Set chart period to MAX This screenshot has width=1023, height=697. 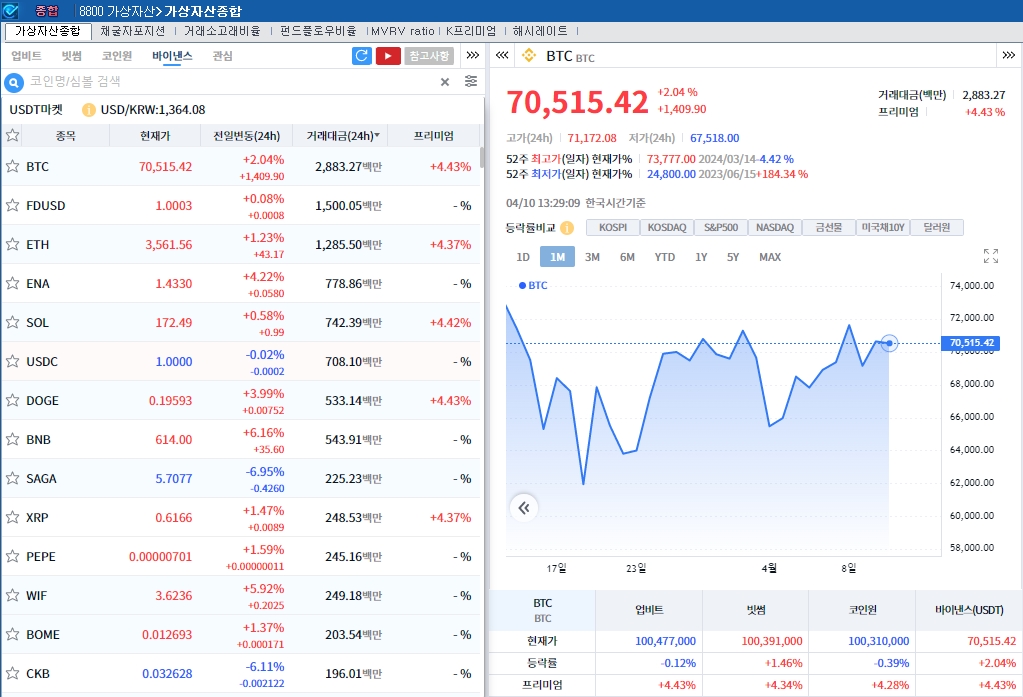click(x=770, y=257)
